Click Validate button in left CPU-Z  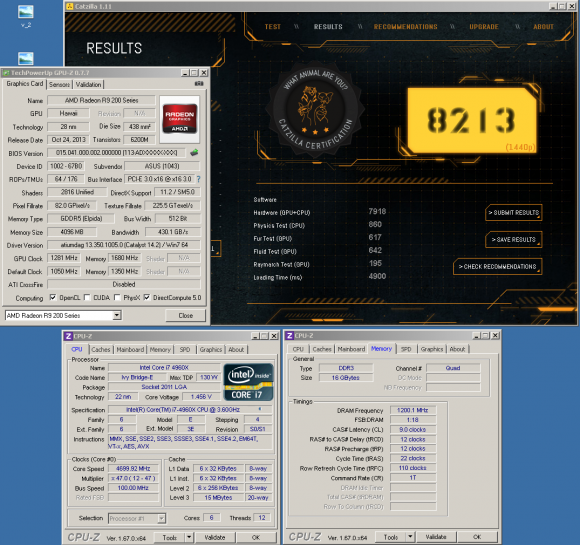point(215,537)
